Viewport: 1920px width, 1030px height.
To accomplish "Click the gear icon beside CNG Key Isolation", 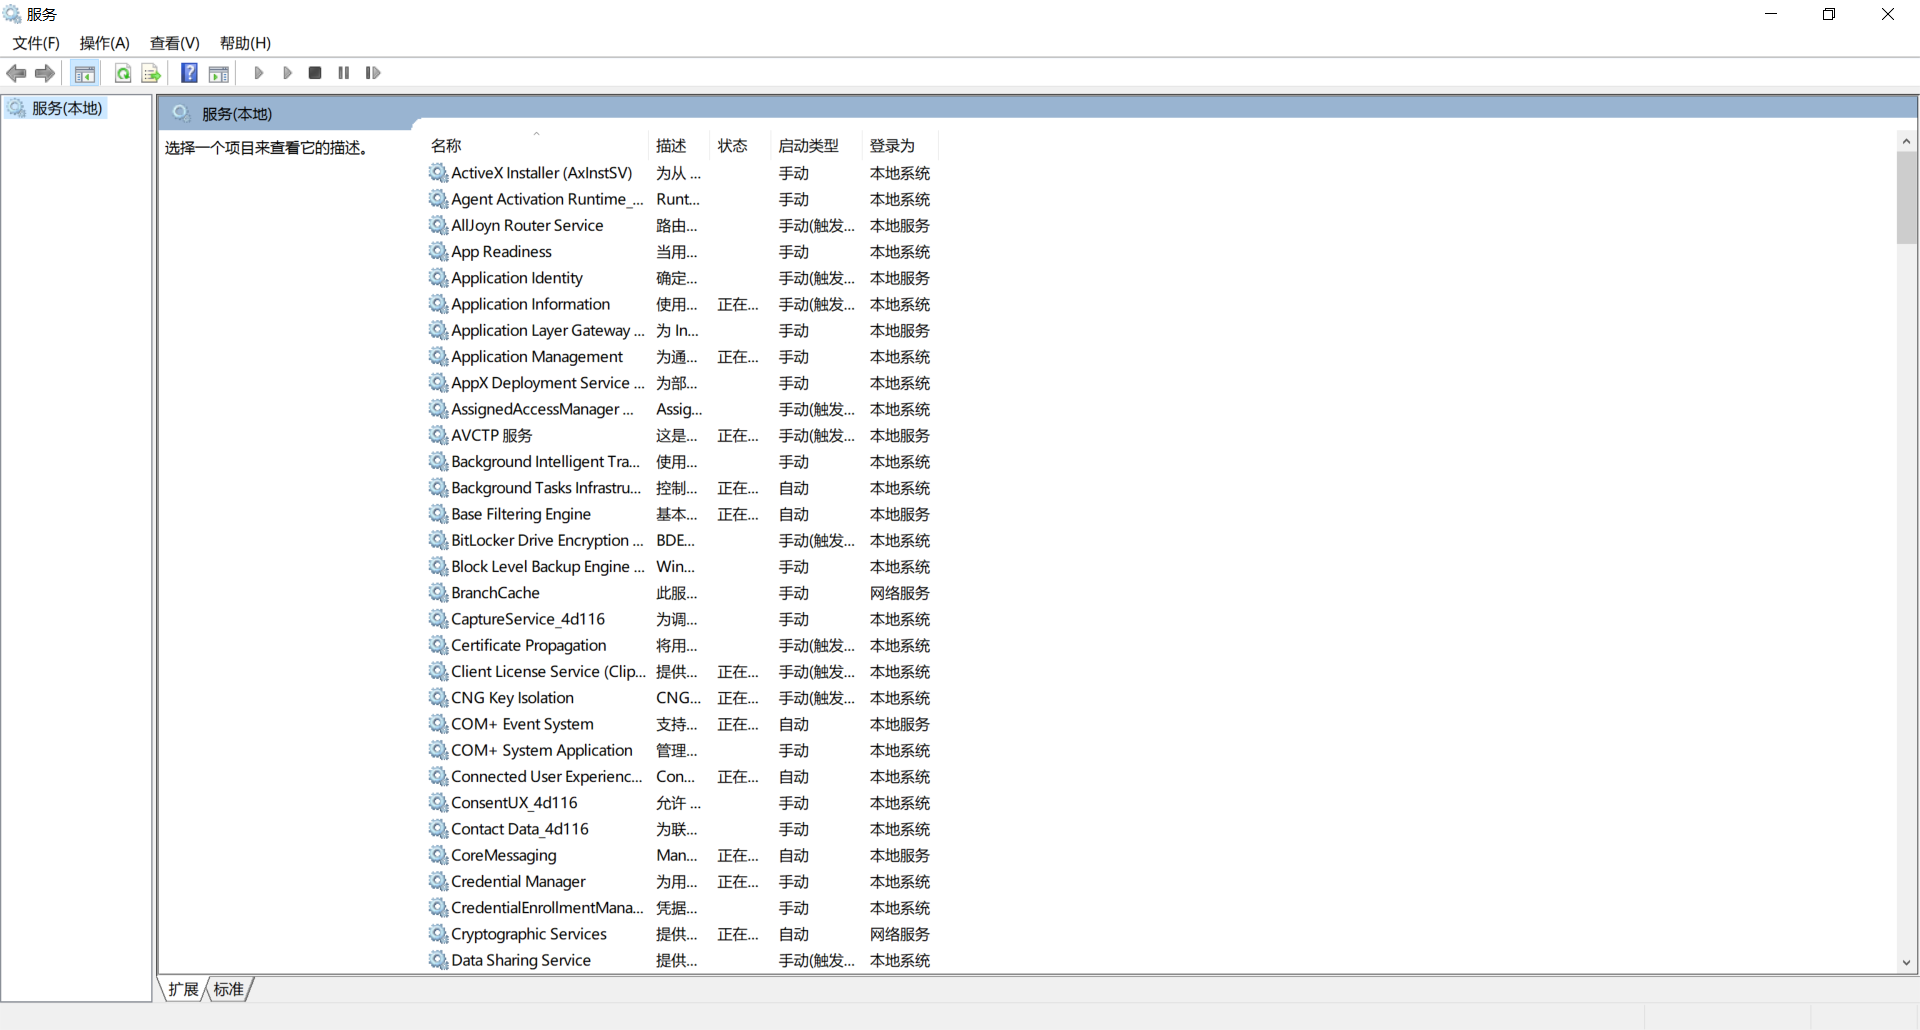I will tap(438, 698).
